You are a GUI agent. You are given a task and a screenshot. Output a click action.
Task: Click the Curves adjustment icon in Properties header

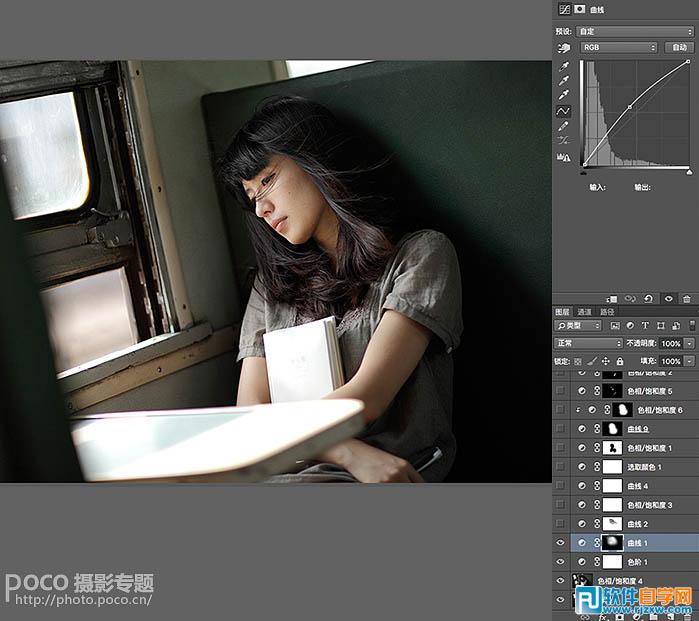(x=564, y=9)
